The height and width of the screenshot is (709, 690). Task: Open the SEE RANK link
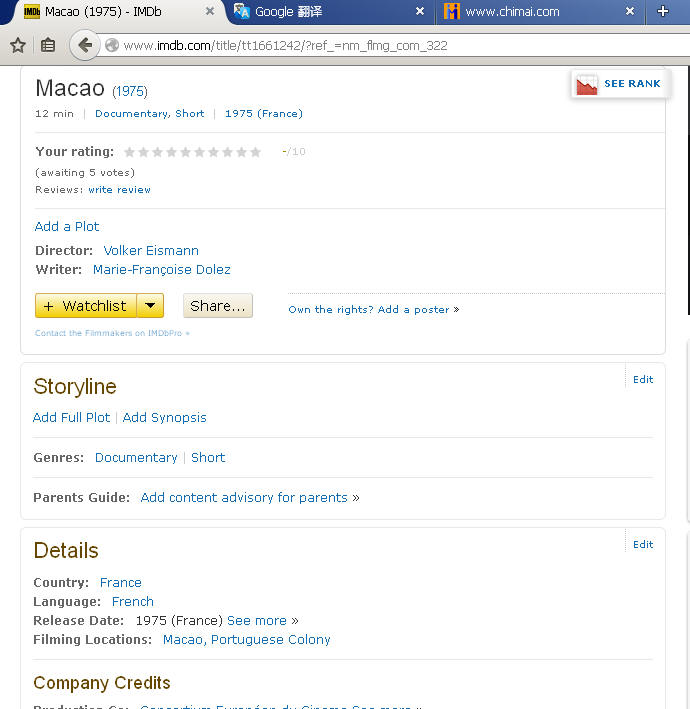pos(632,84)
